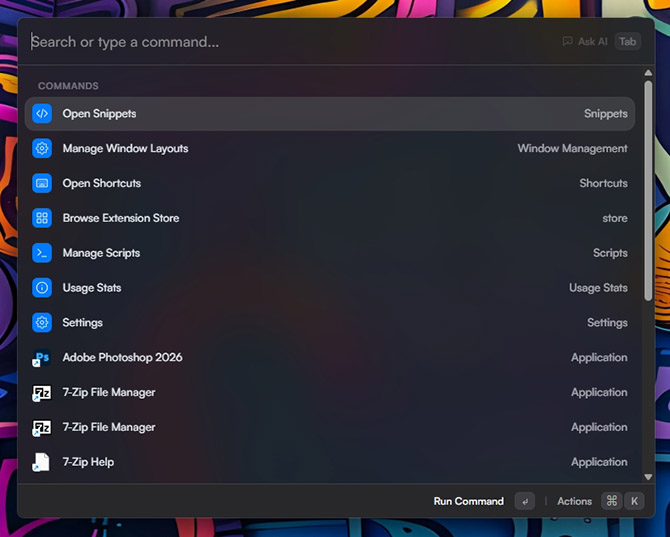Click the Usage Stats info icon
The height and width of the screenshot is (537, 670).
[42, 288]
